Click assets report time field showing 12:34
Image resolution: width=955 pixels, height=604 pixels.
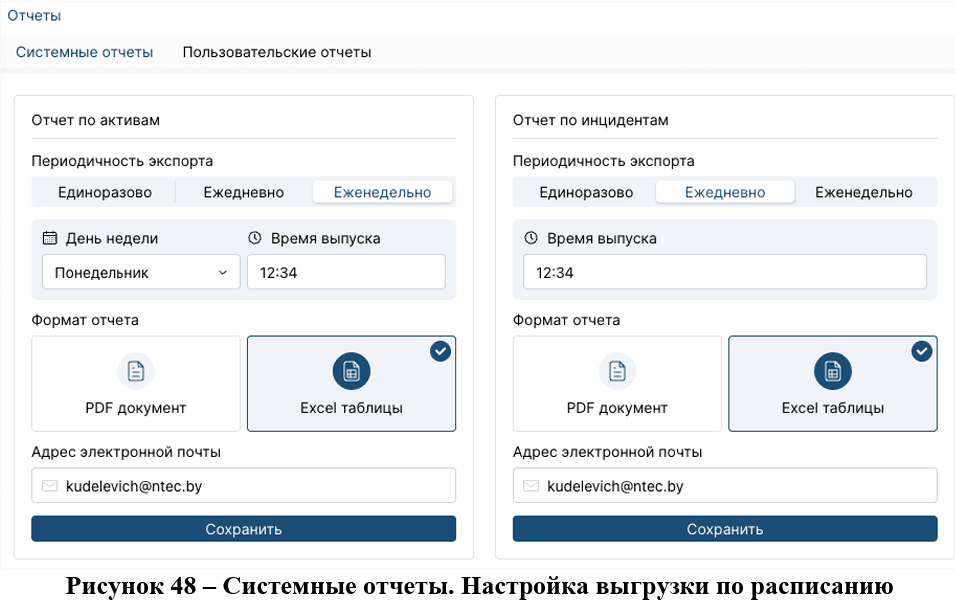tap(345, 272)
